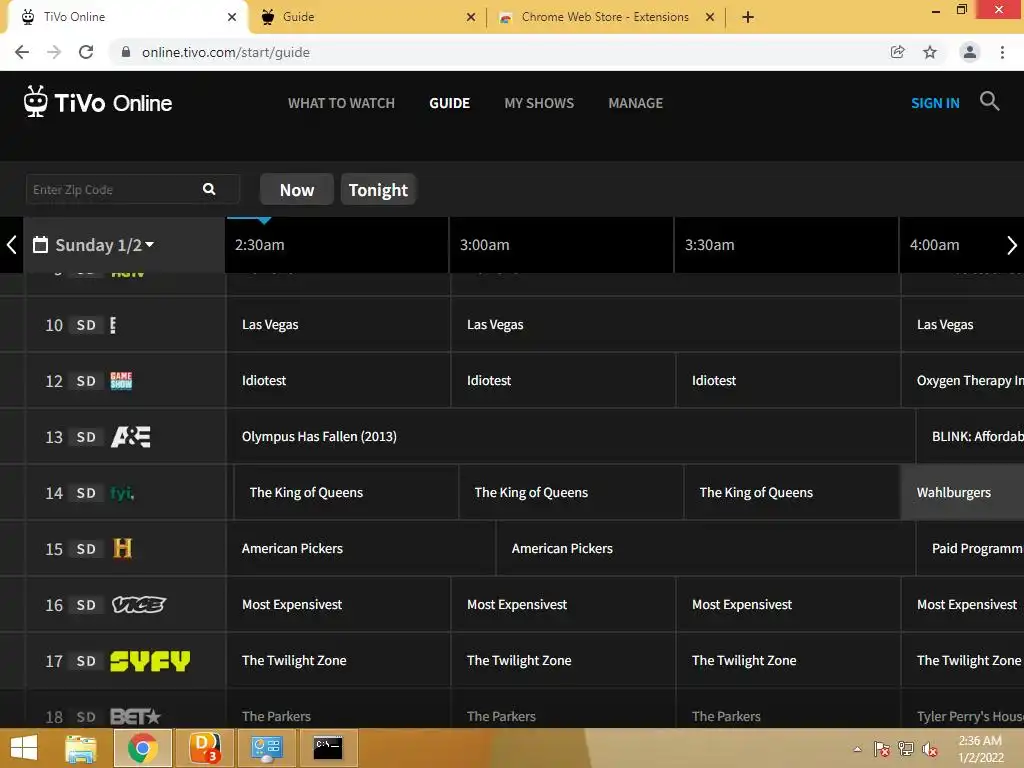Go to earlier times with left arrow
The image size is (1024, 768).
[11, 245]
